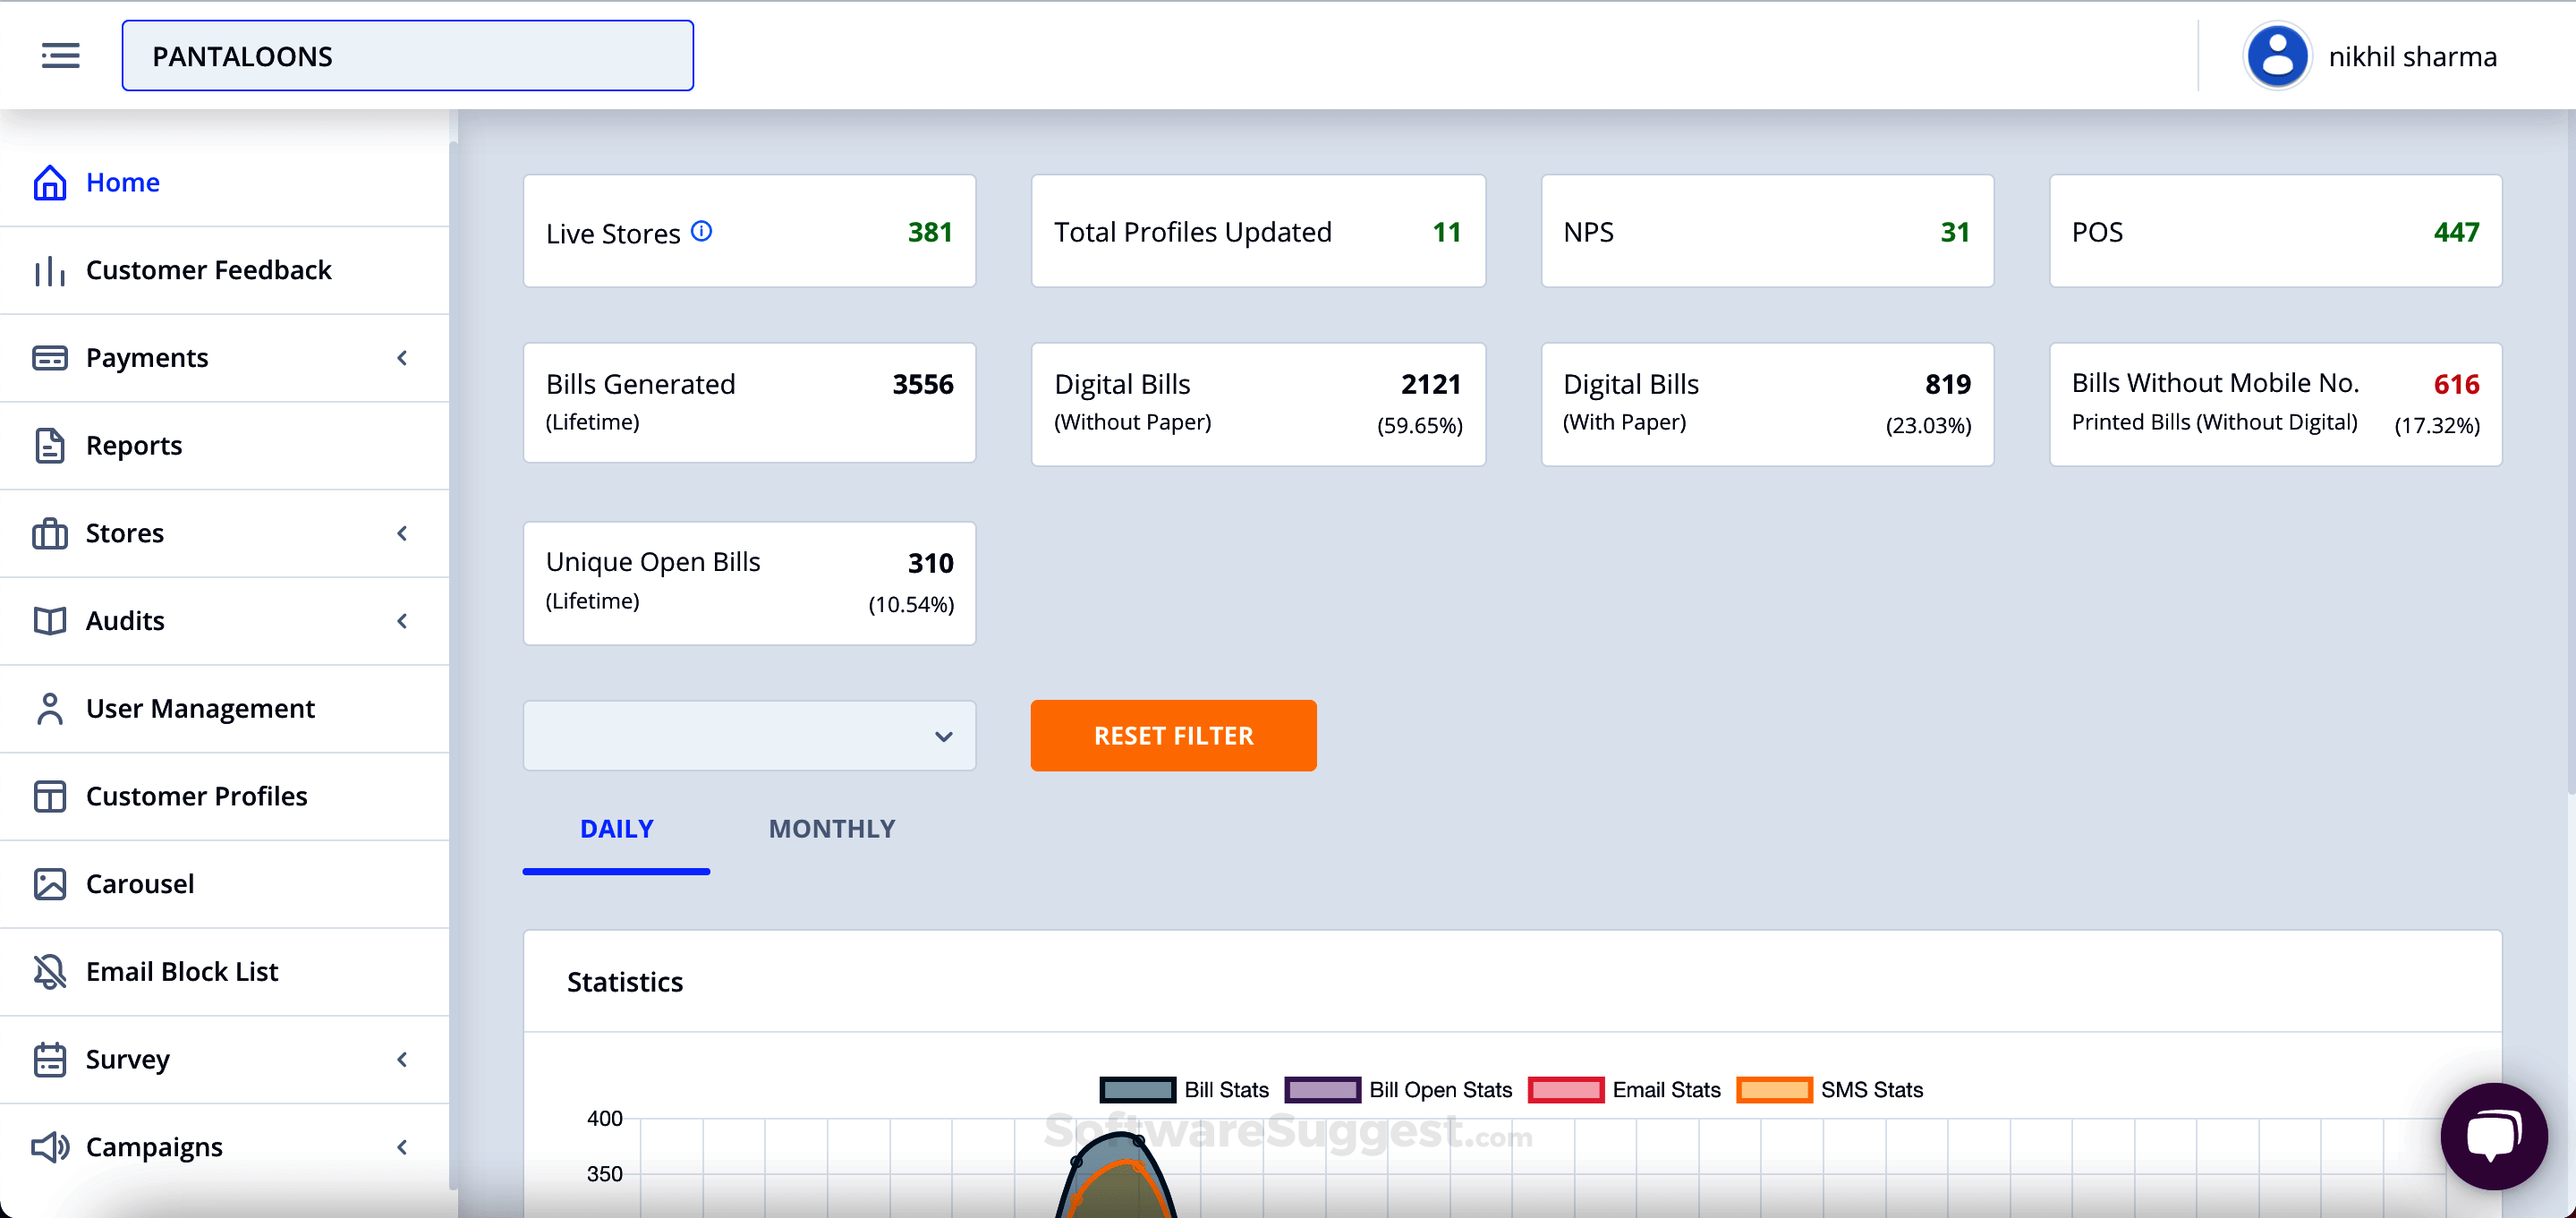Open Customer Profiles from sidebar
The height and width of the screenshot is (1218, 2576).
197,796
